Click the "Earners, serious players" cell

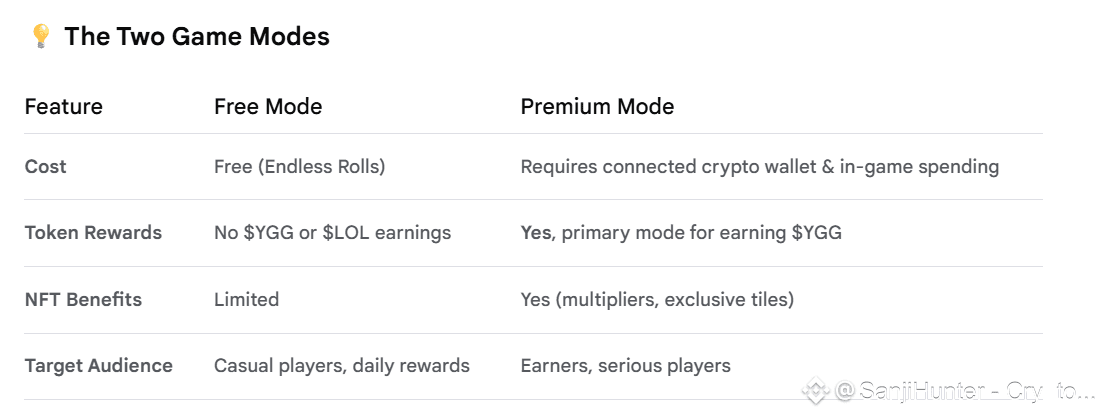coord(625,365)
